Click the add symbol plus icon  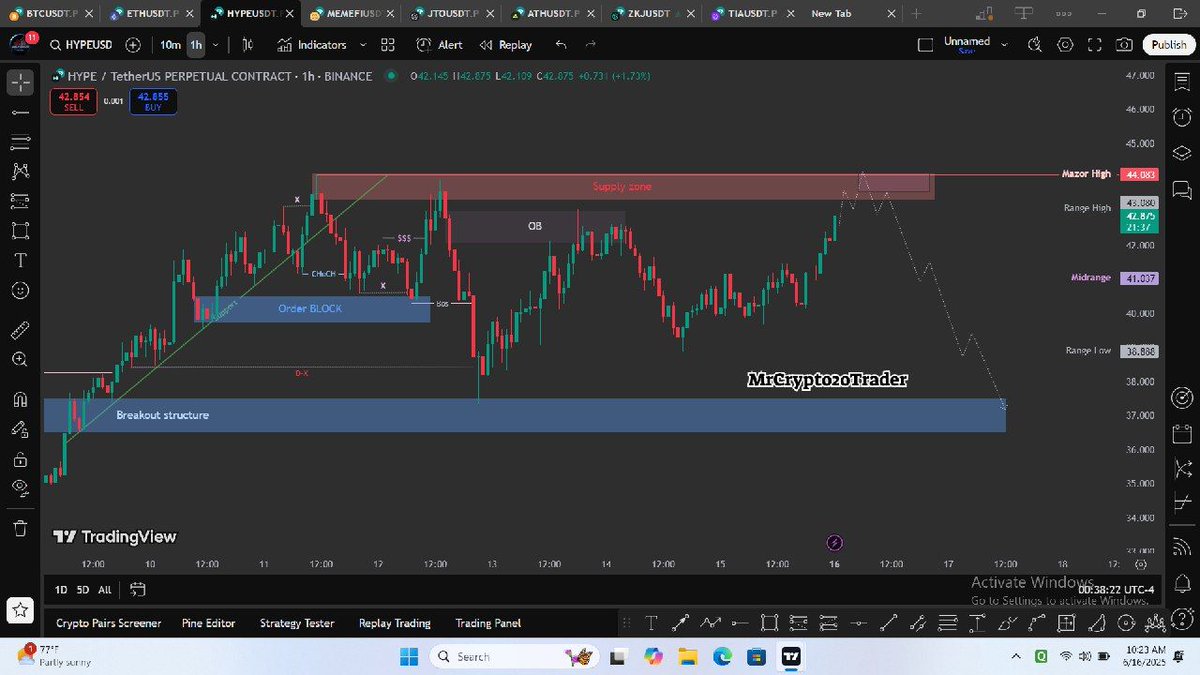pyautogui.click(x=133, y=45)
